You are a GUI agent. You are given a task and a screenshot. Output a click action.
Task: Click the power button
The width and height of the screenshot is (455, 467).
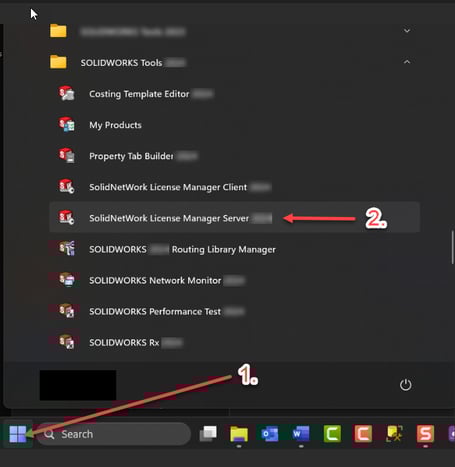(405, 385)
